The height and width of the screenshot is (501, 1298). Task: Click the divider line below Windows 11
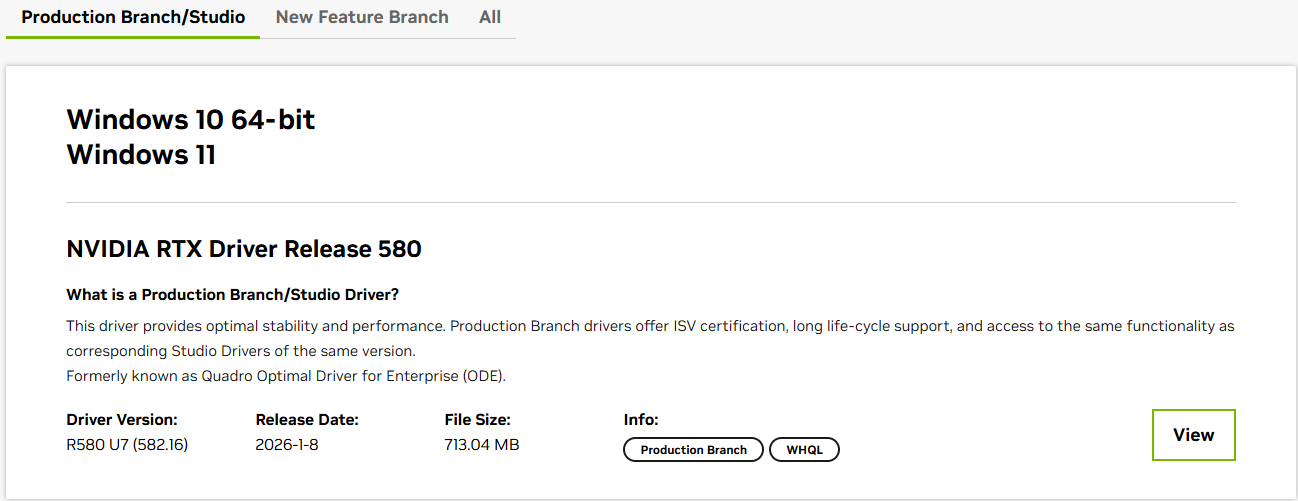tap(650, 203)
